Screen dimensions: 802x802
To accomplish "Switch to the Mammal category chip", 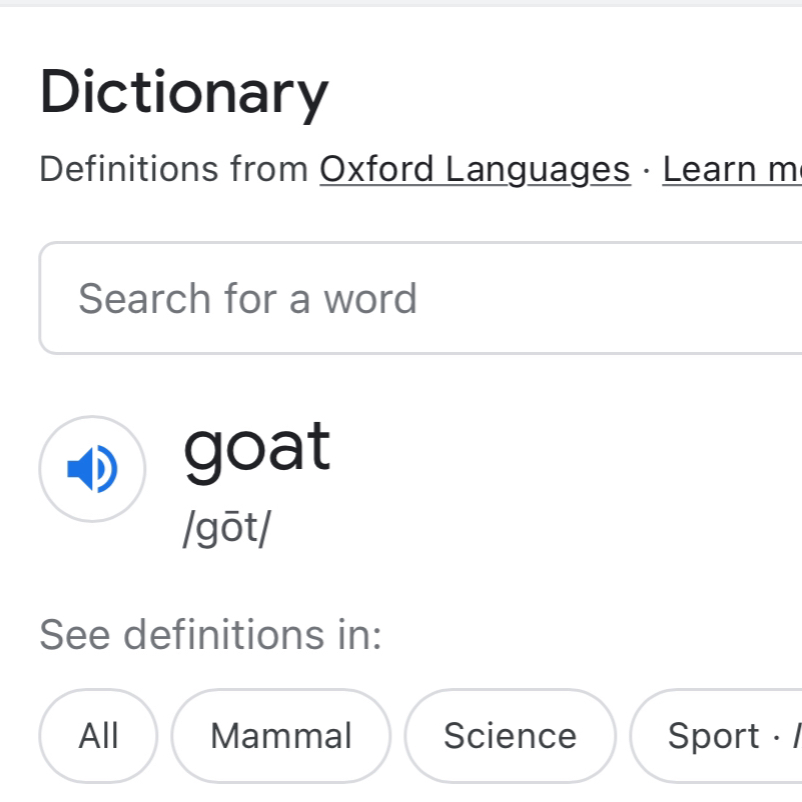I will 281,736.
